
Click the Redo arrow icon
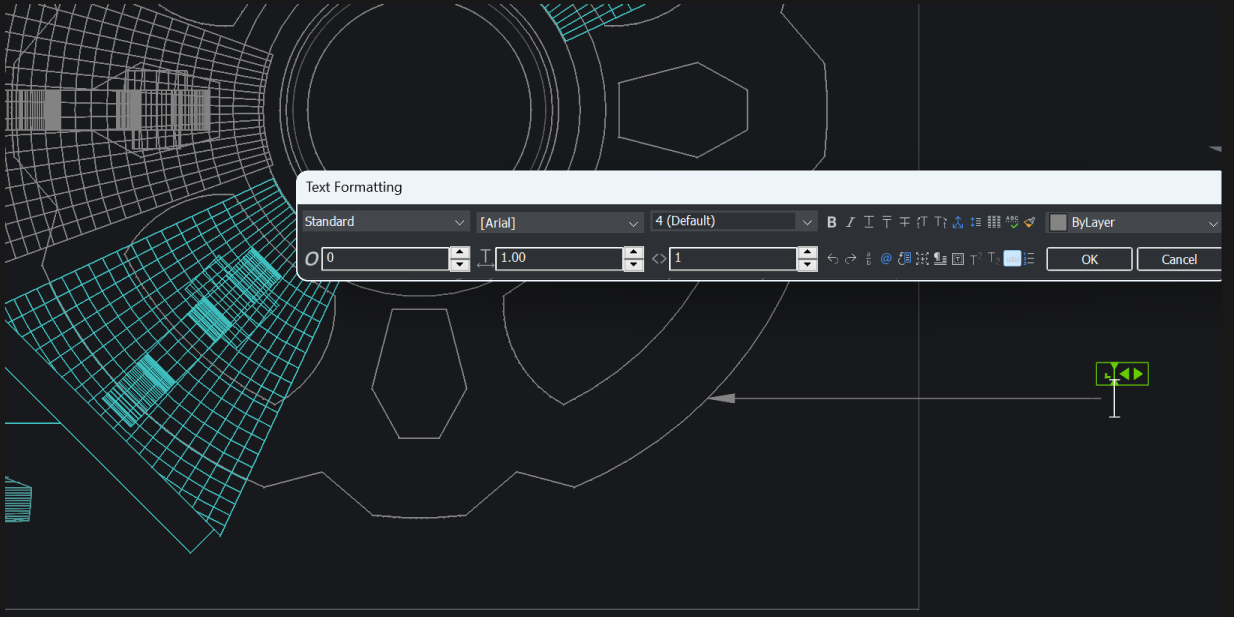click(x=850, y=258)
